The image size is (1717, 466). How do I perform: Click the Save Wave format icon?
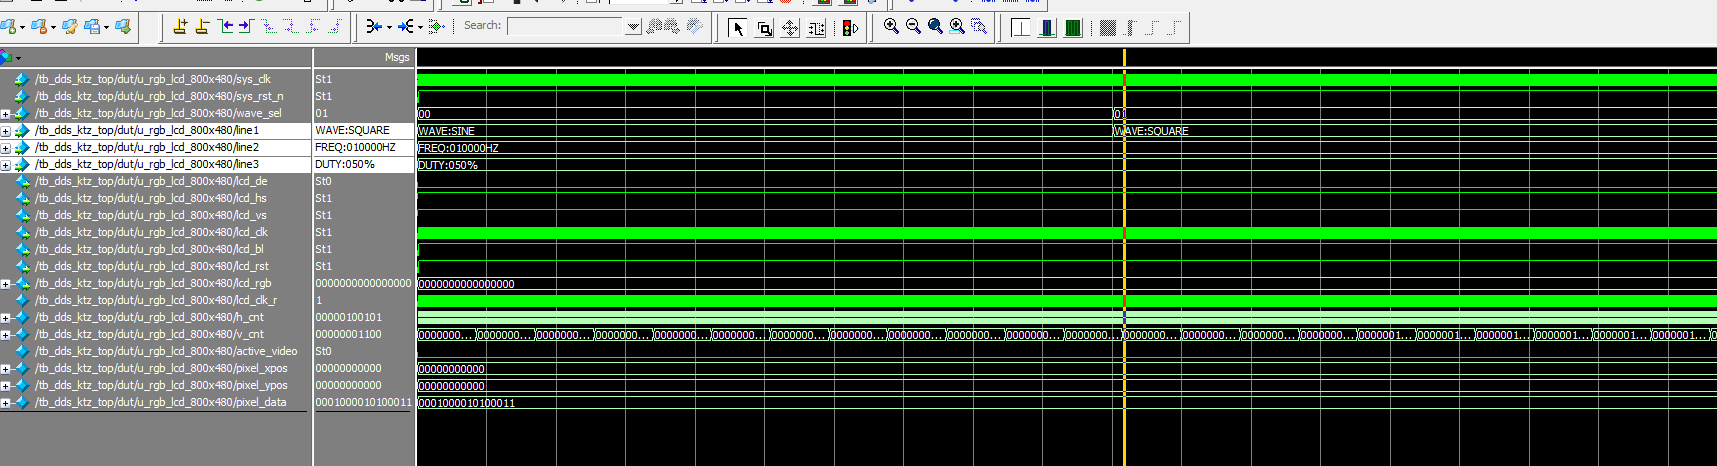93,27
